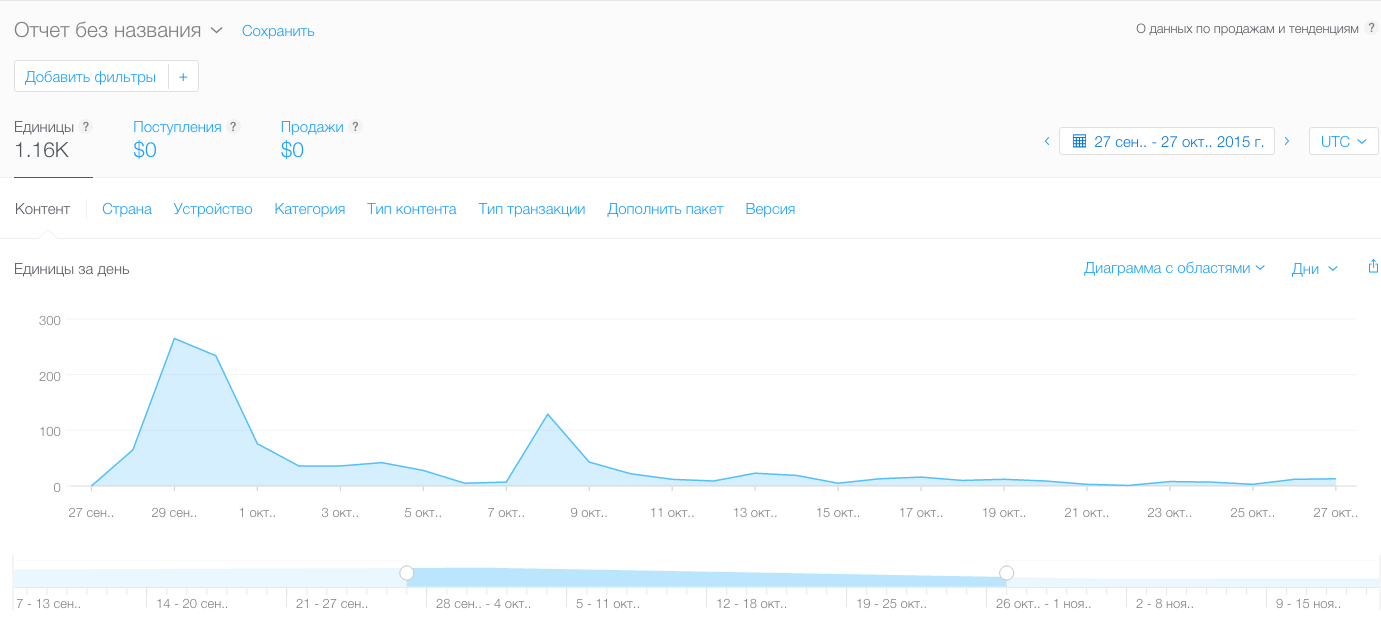Switch to the Тип контента tab
Viewport: 1381px width, 636px height.
(x=412, y=209)
